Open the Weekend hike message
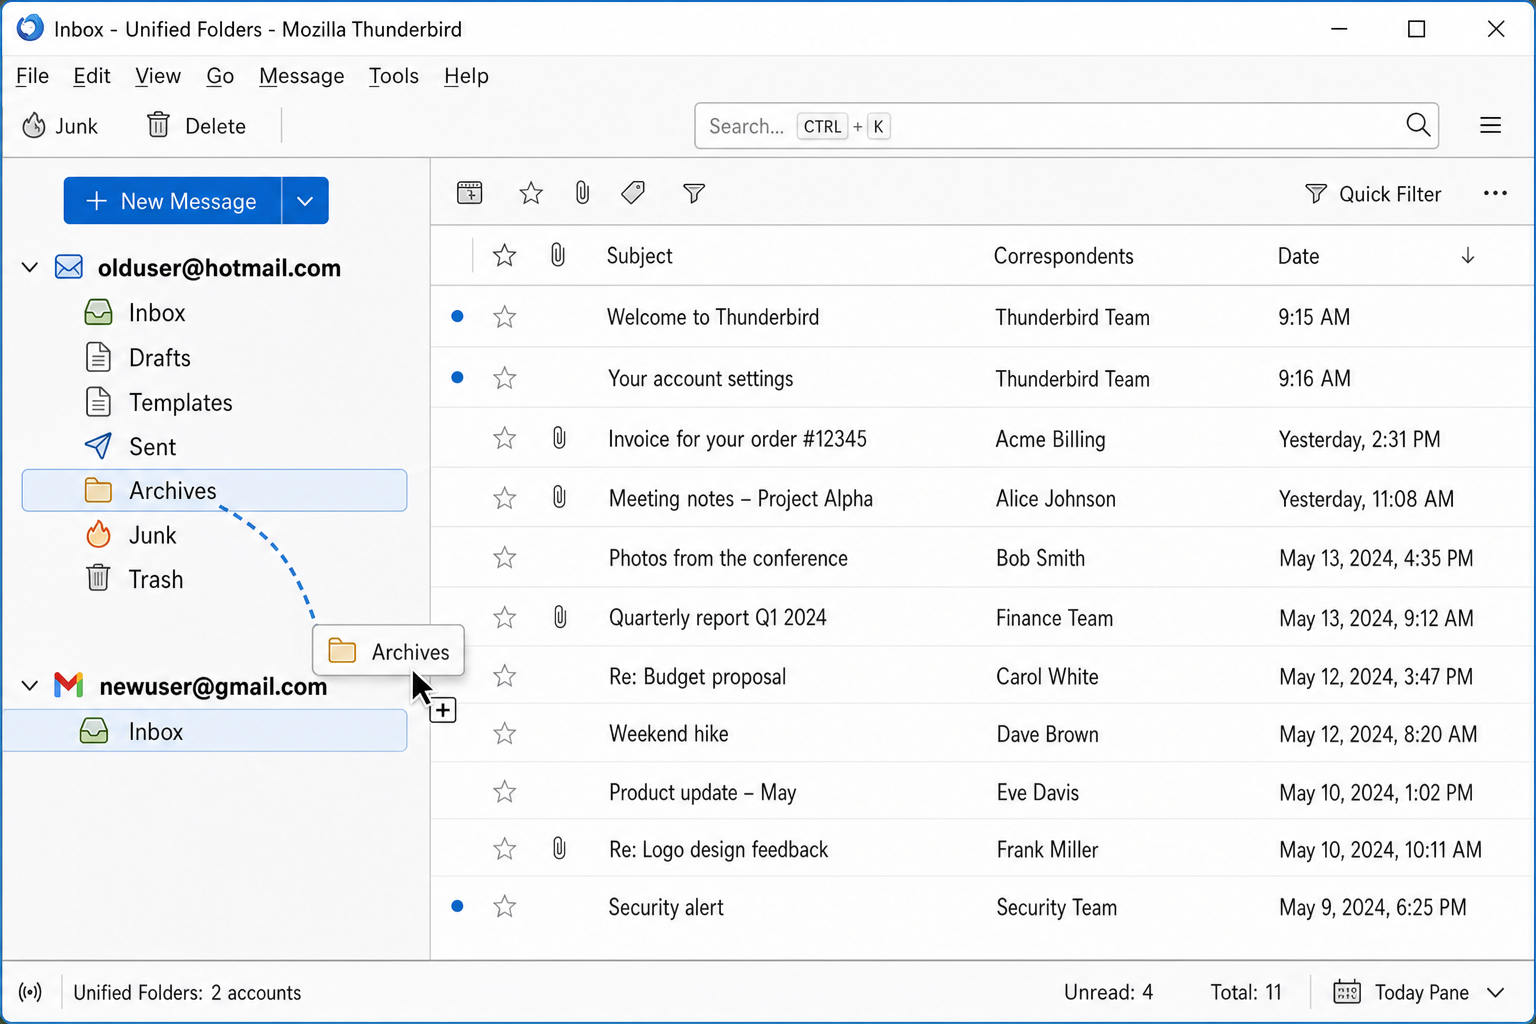1536x1024 pixels. tap(669, 734)
